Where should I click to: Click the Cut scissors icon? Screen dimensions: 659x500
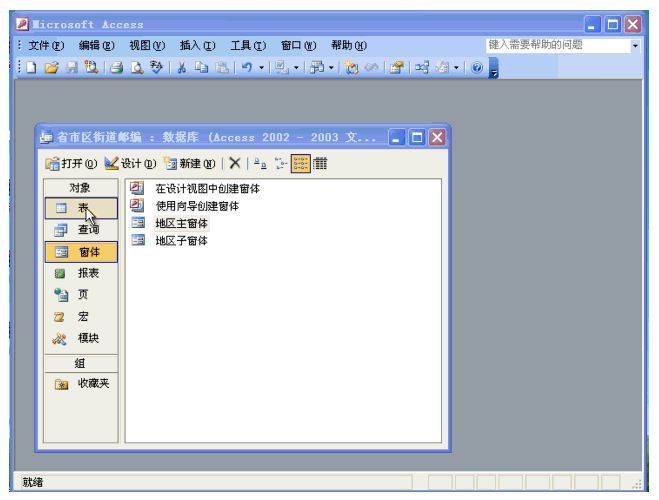[x=182, y=68]
